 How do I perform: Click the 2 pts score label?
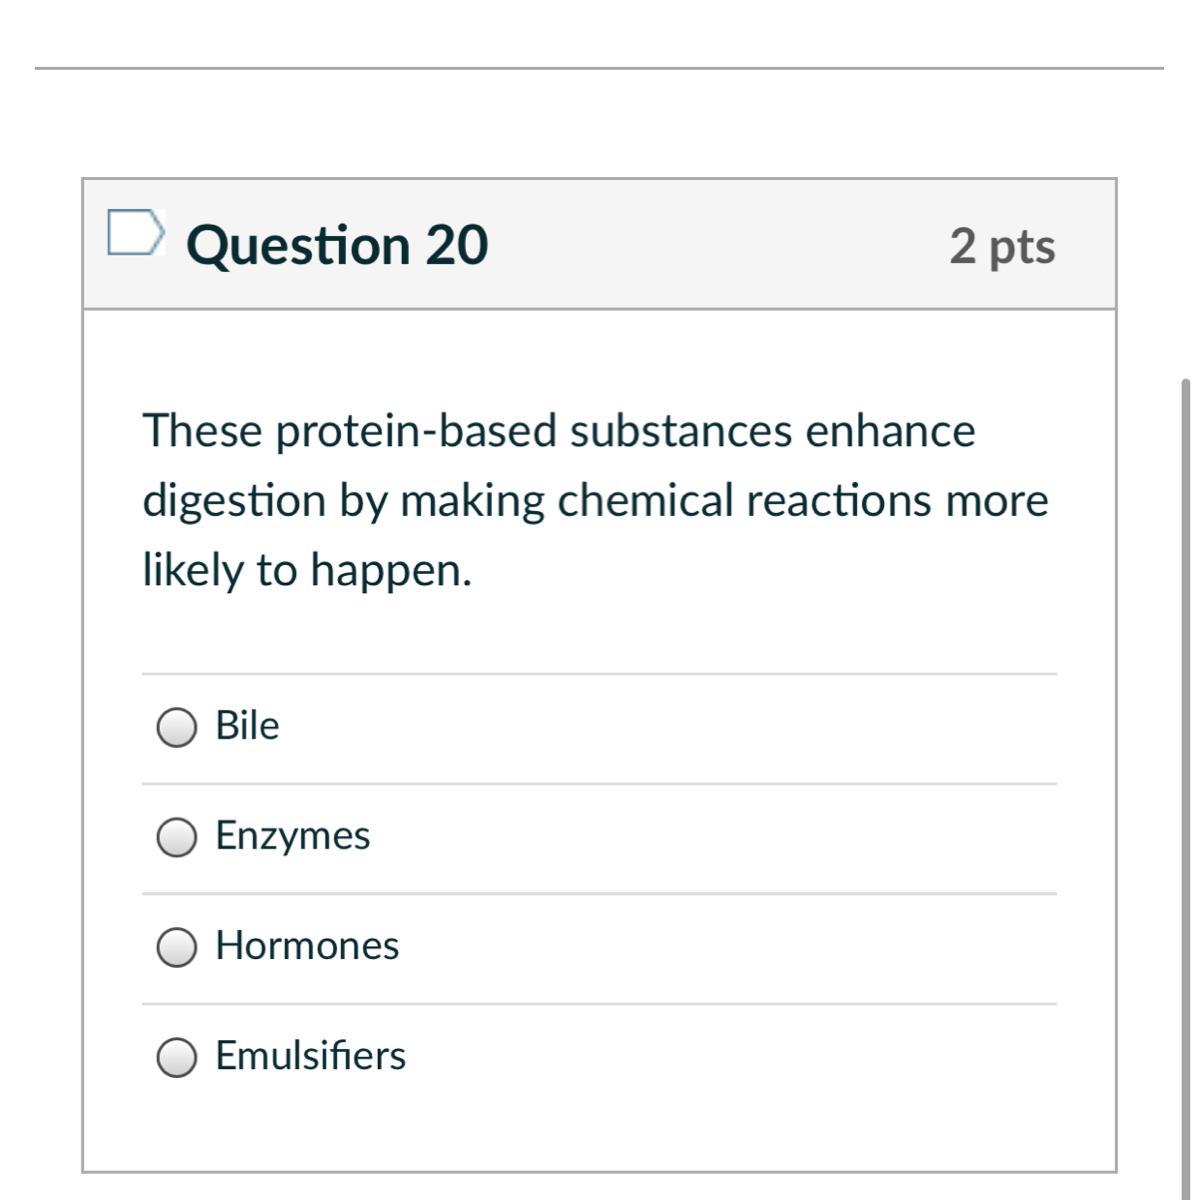pyautogui.click(x=1002, y=246)
